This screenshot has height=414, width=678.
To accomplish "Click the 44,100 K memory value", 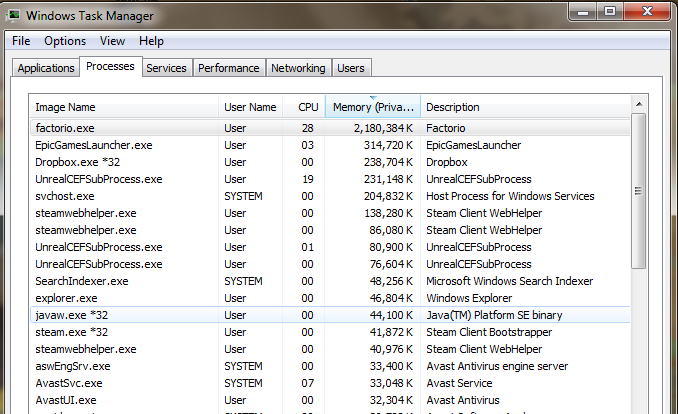I will click(391, 315).
